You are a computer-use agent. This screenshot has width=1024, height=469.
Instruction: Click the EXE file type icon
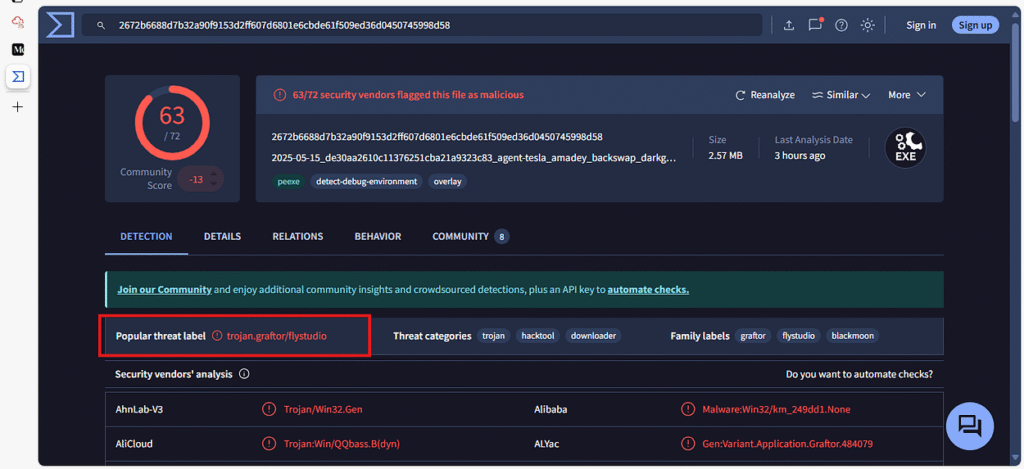905,148
